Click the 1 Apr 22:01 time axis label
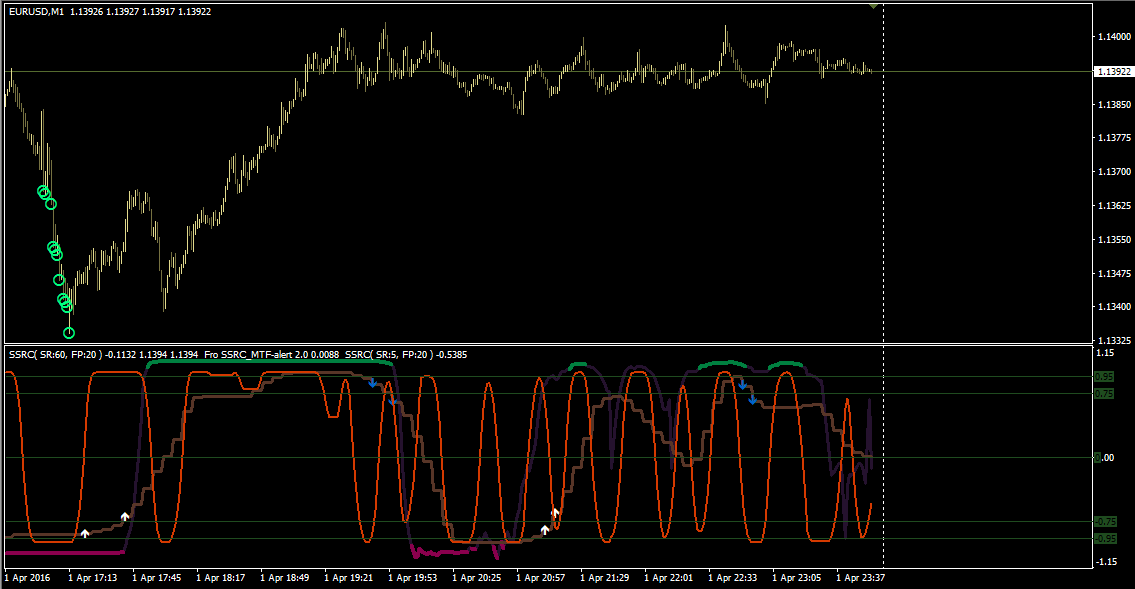1135x589 pixels. [x=668, y=578]
